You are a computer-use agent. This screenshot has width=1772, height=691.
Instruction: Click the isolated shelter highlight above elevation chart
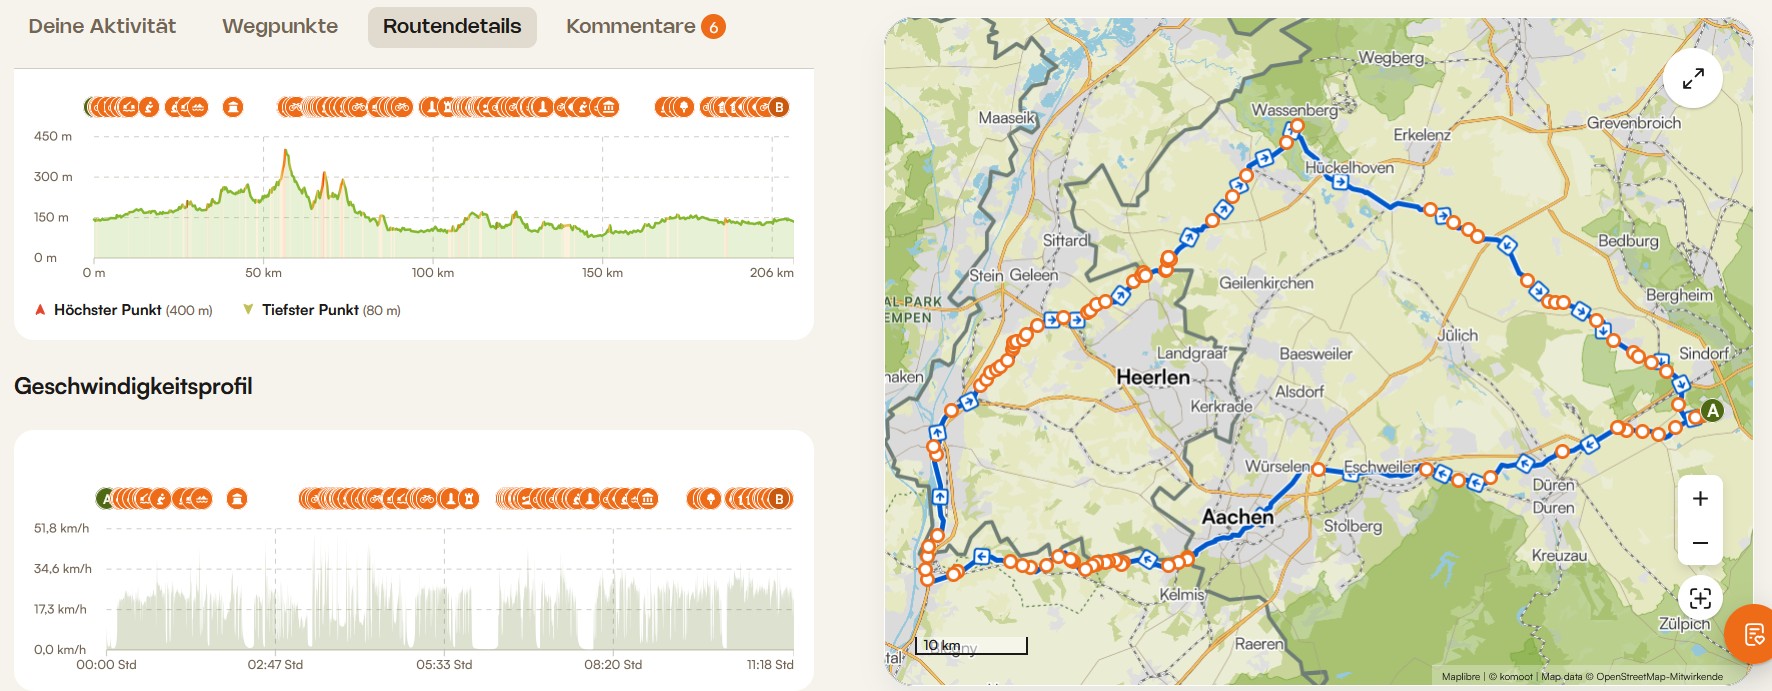point(233,107)
